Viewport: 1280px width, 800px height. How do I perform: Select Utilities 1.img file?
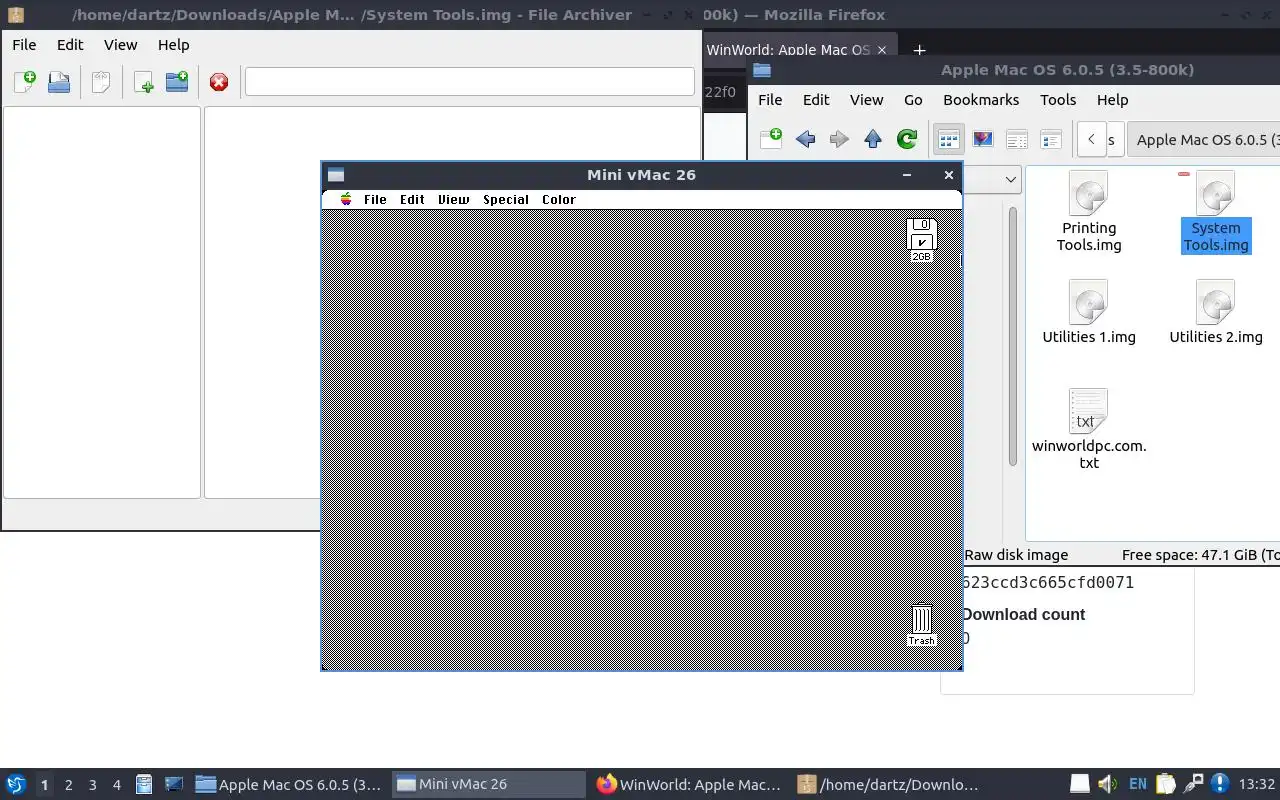pos(1089,312)
